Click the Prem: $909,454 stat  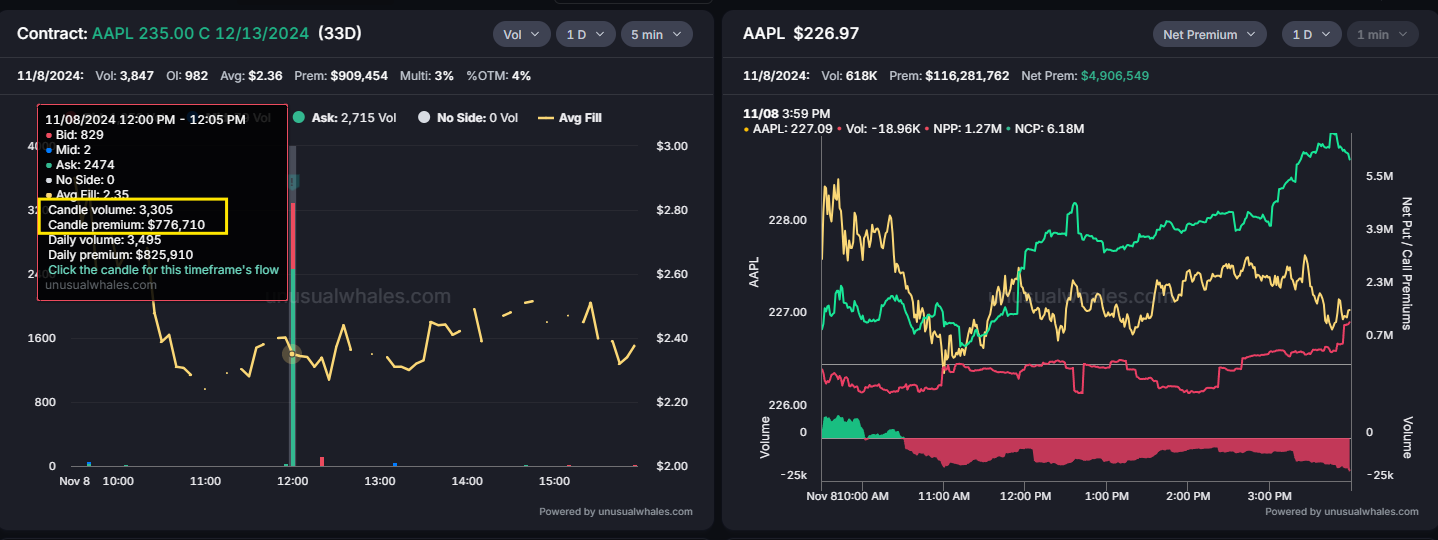tap(340, 75)
